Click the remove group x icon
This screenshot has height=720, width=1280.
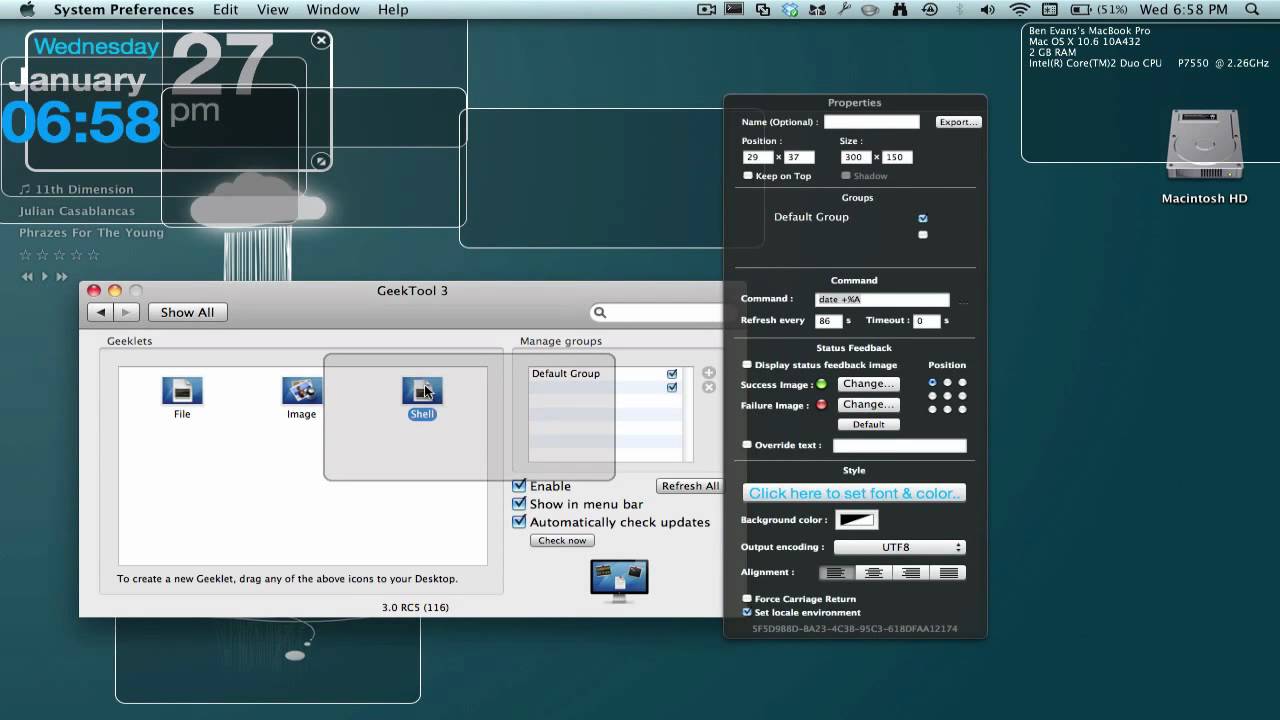[x=709, y=387]
